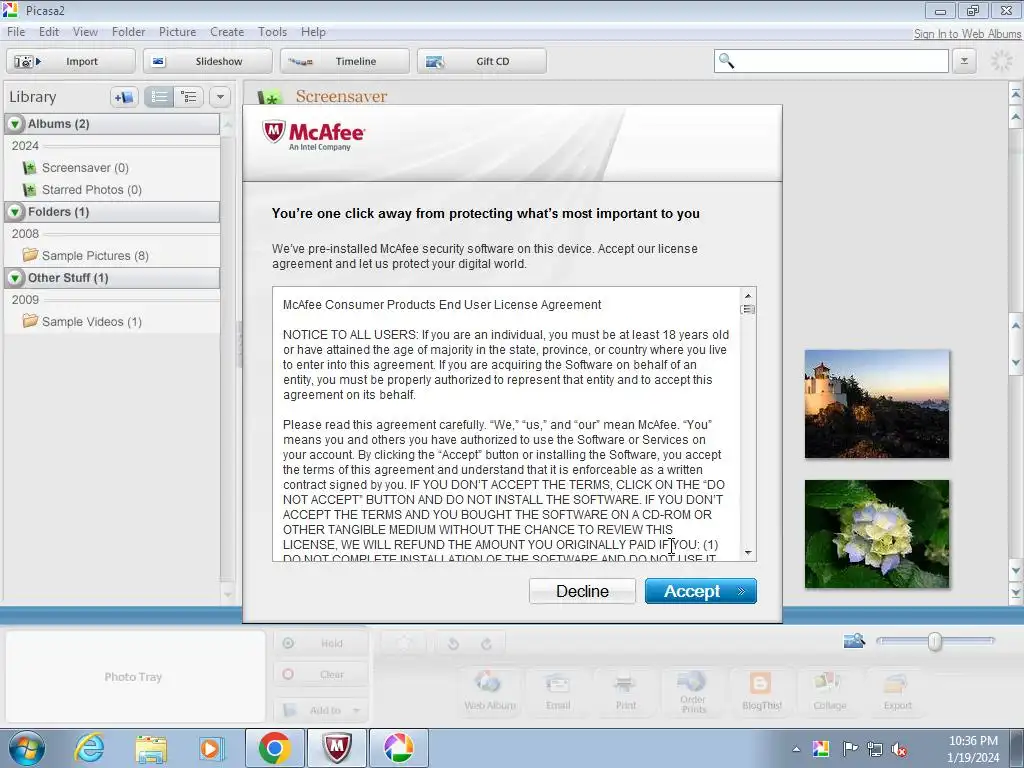1024x768 pixels.
Task: Open Windows Media Player from the taskbar
Action: coord(211,748)
